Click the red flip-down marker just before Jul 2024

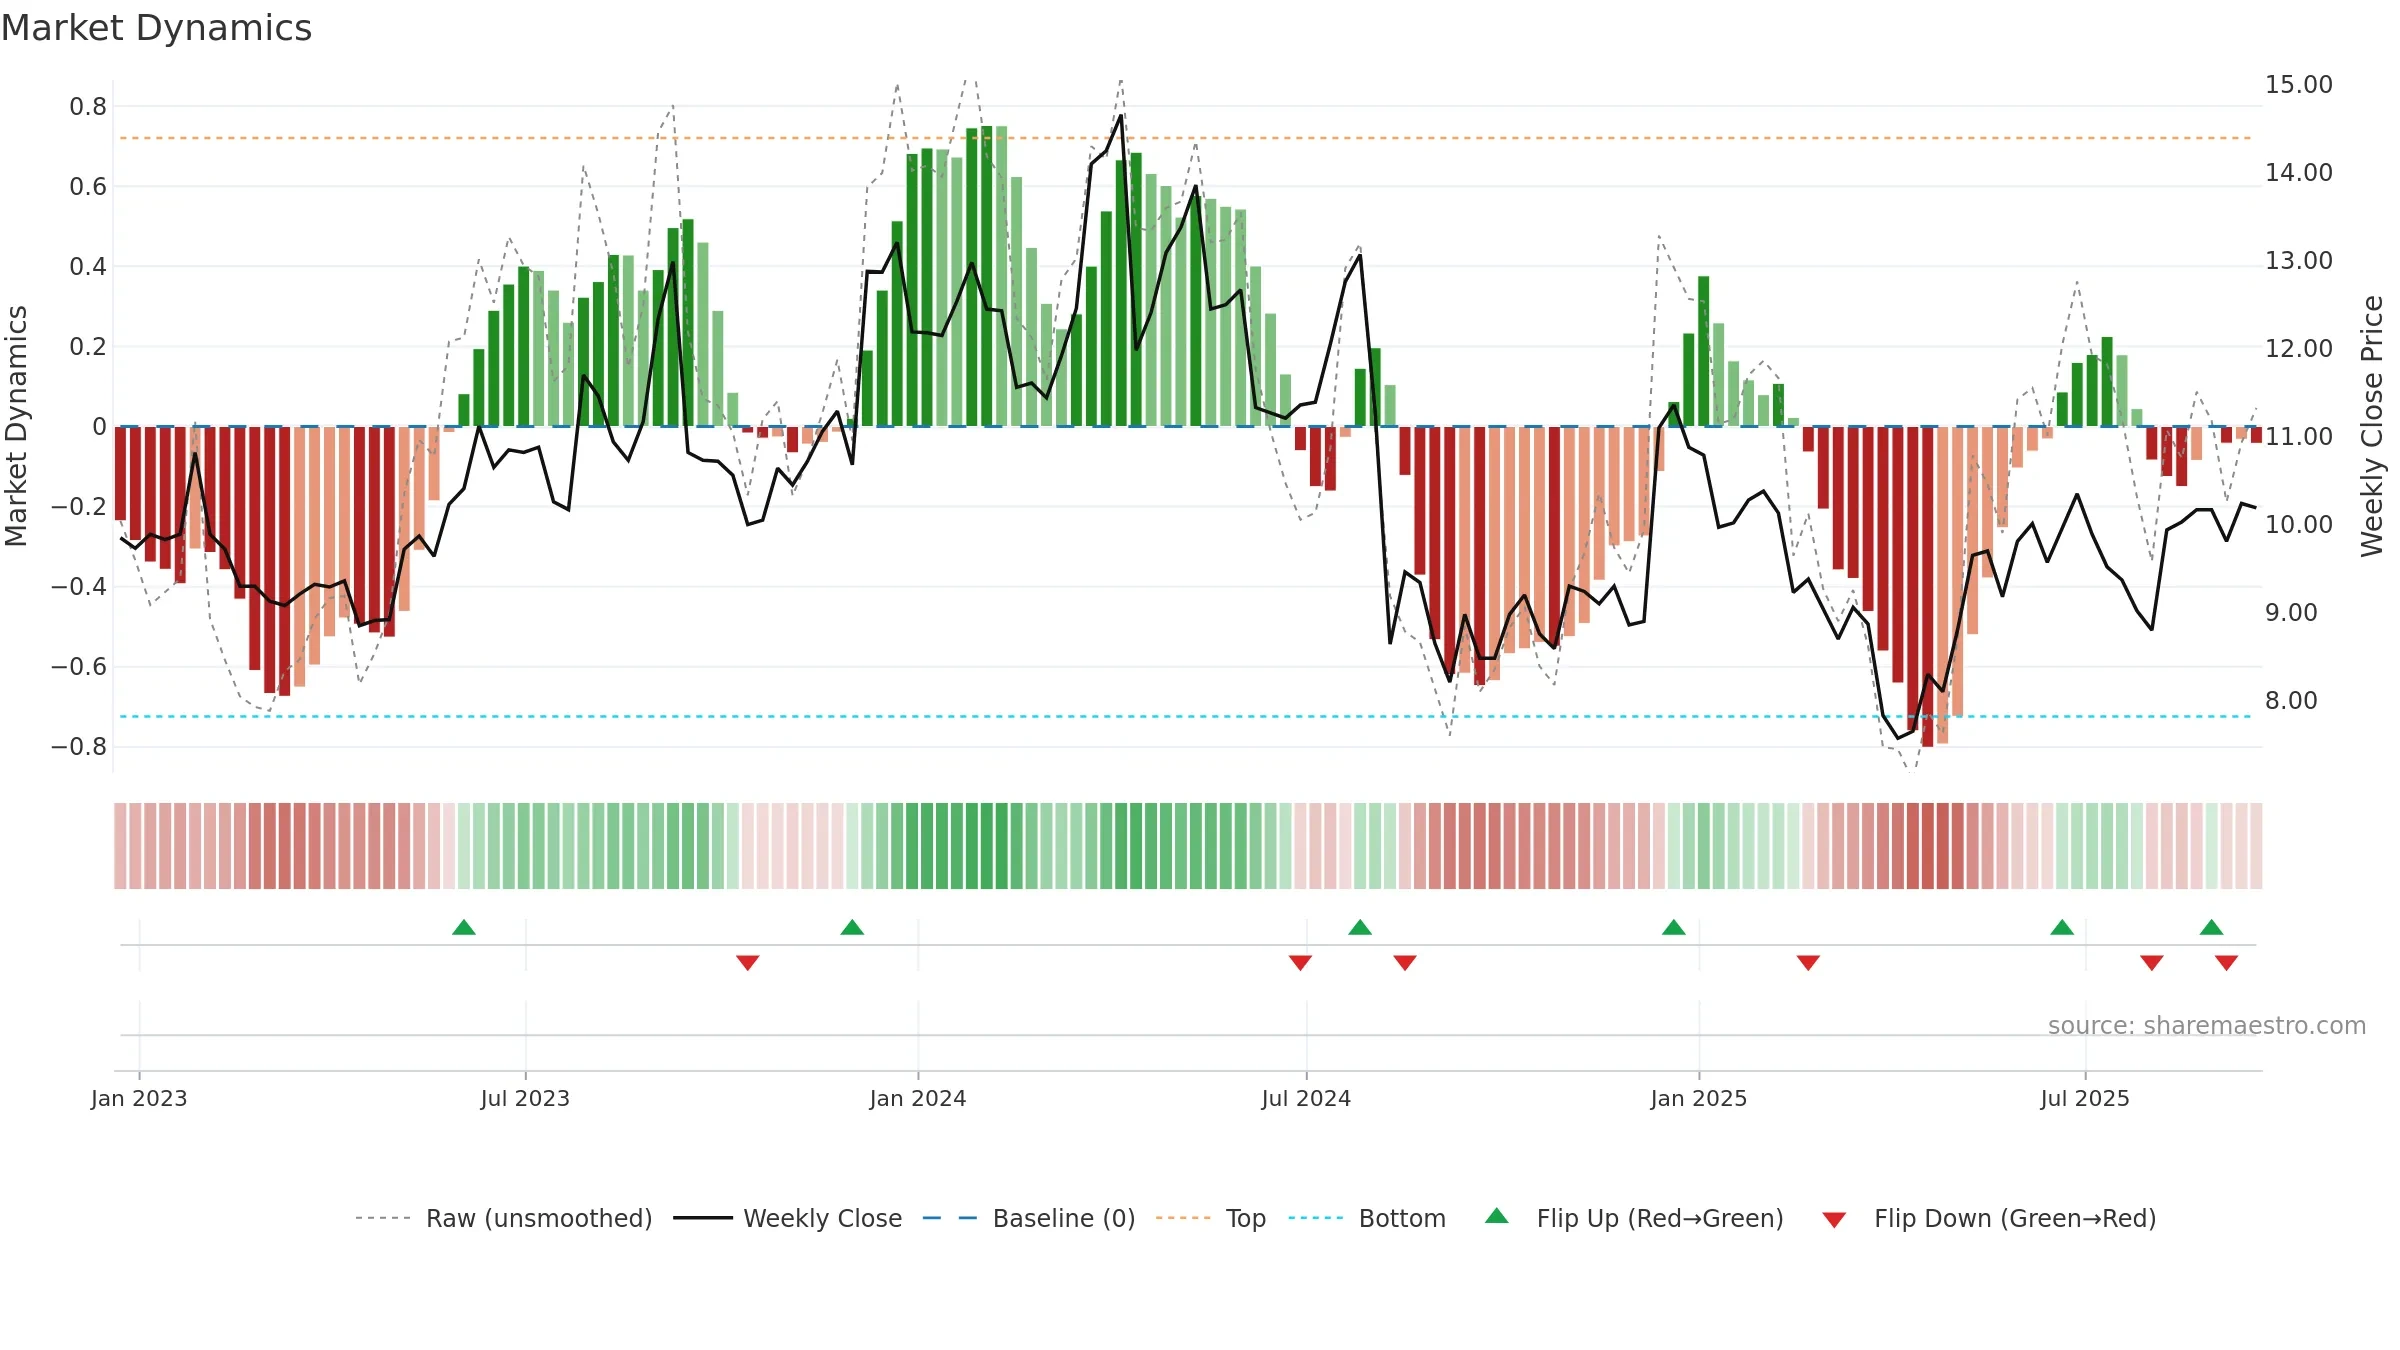[1300, 963]
